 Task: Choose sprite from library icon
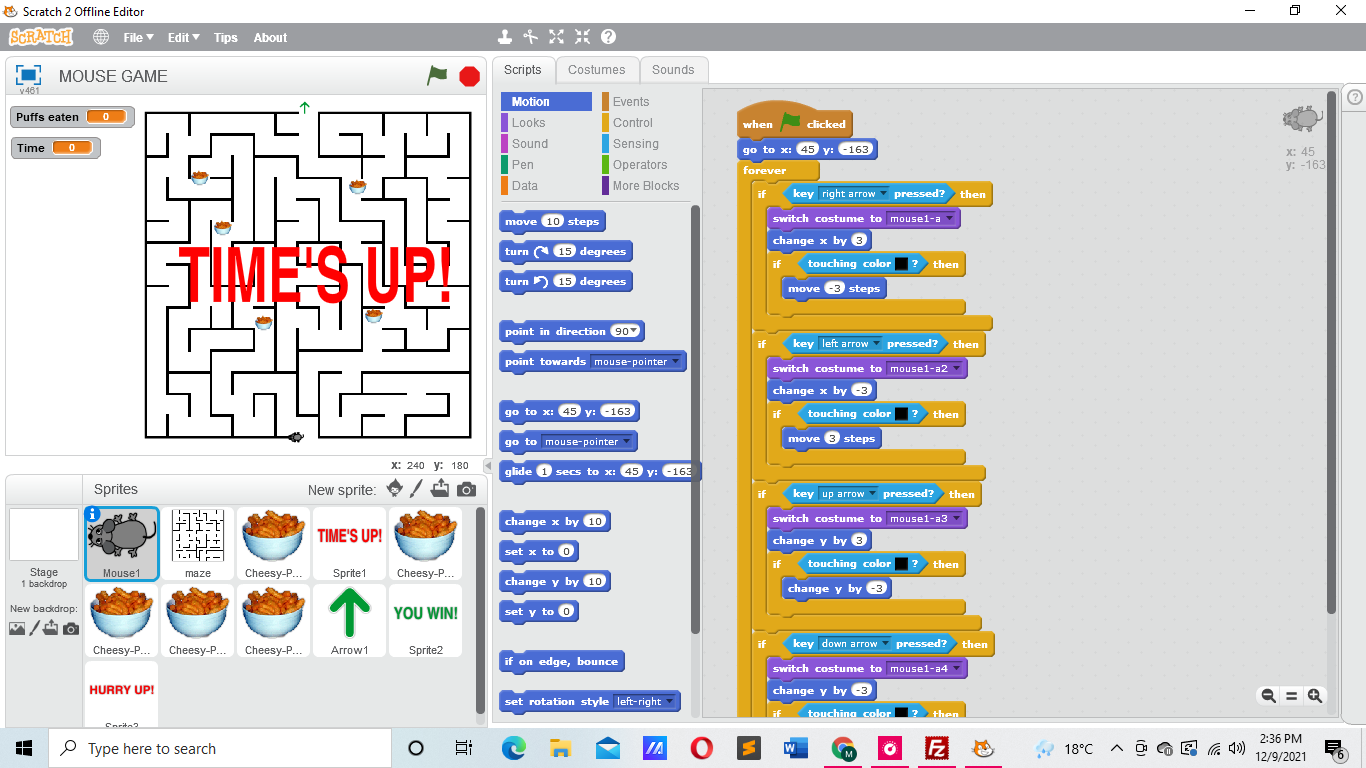tap(394, 489)
